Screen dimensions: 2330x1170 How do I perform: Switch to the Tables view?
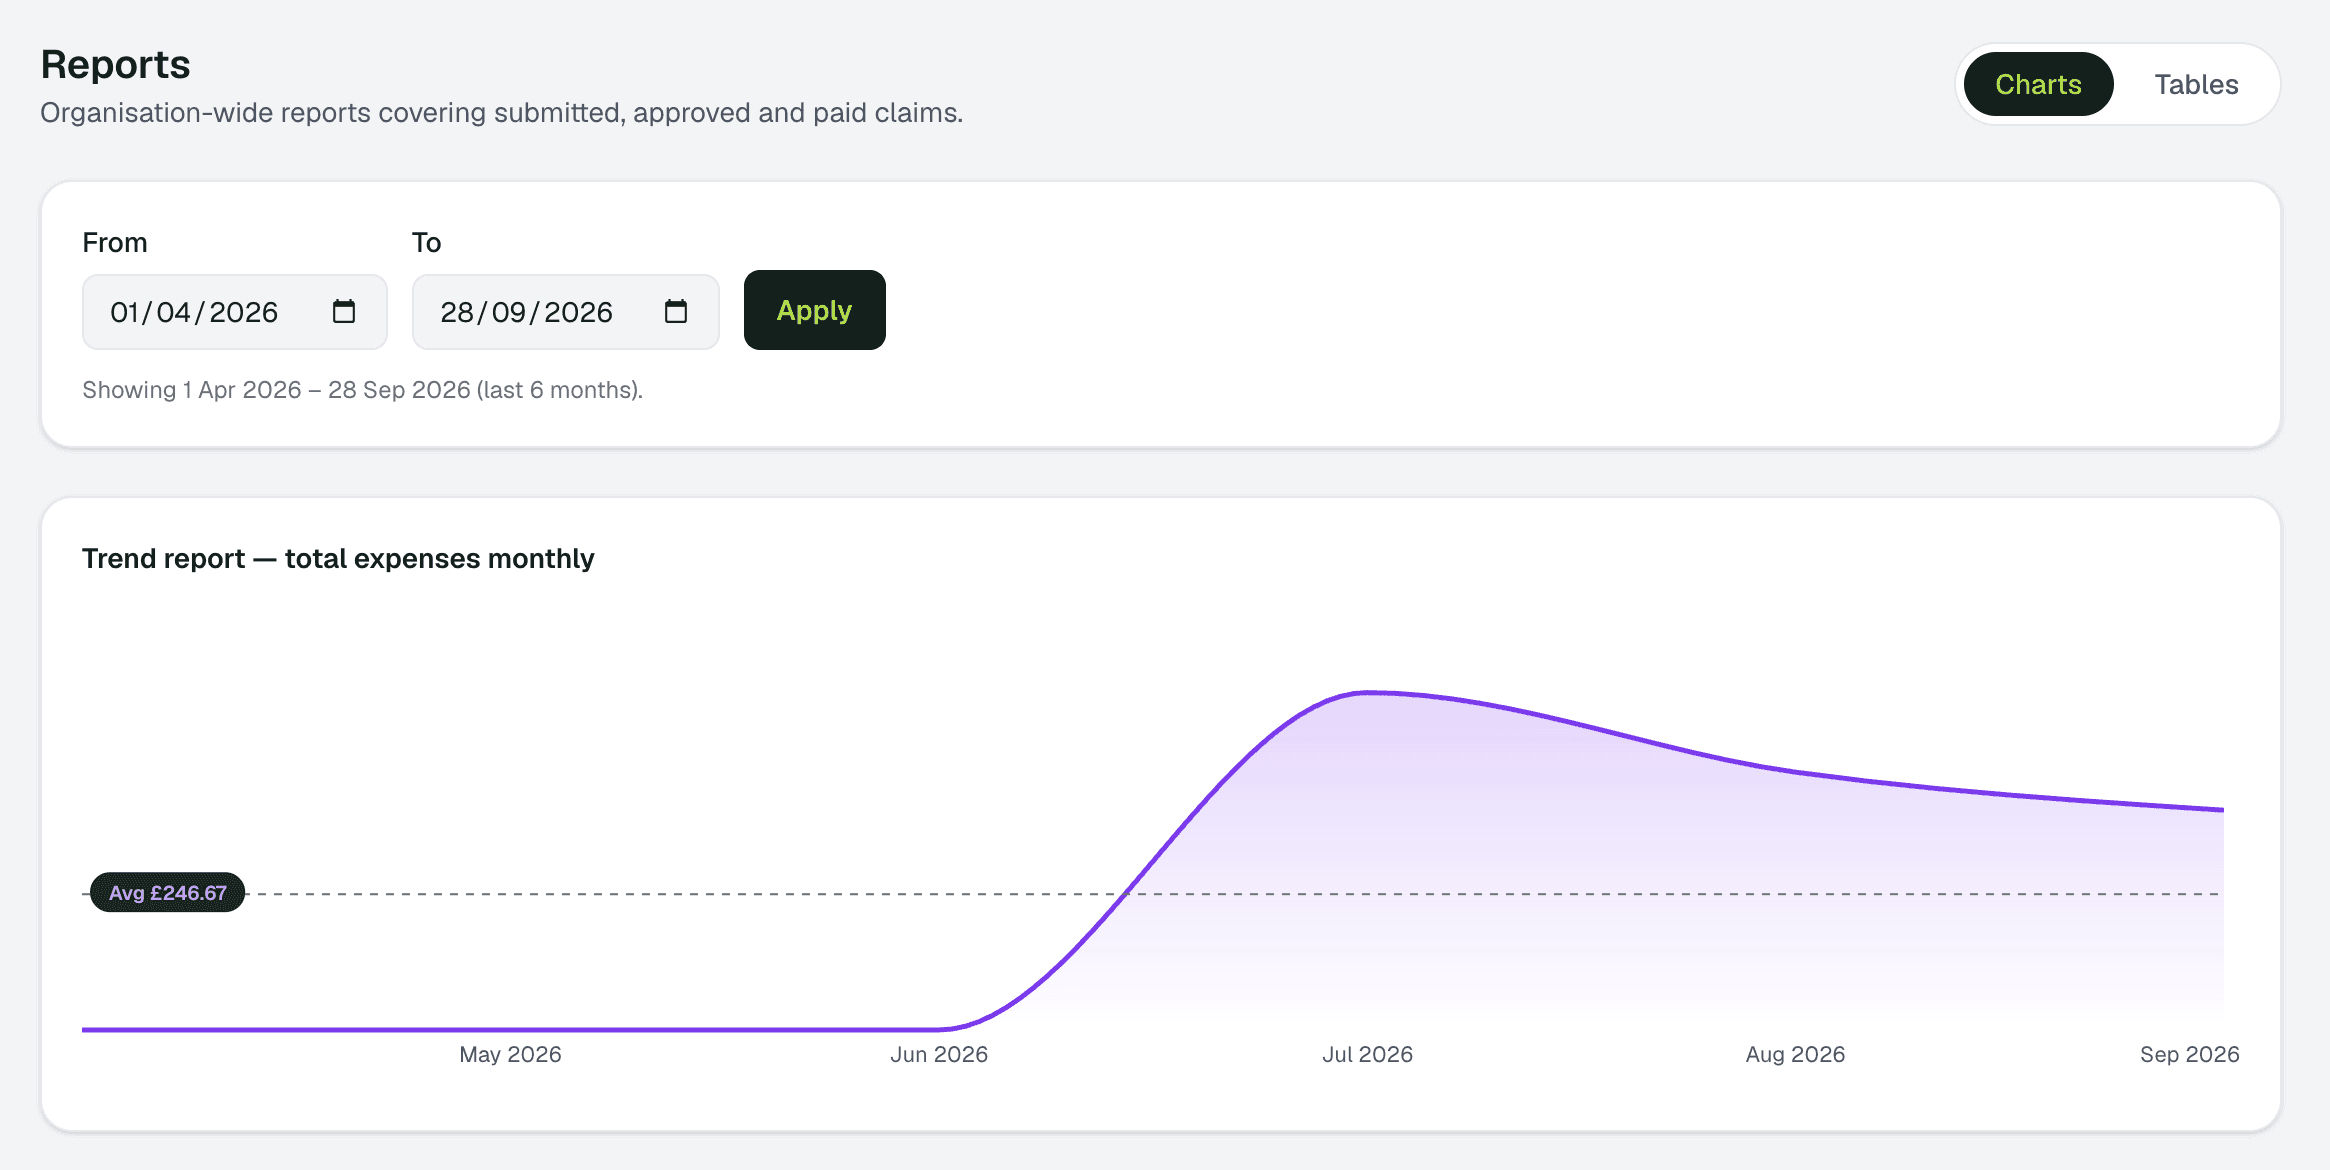tap(2196, 84)
